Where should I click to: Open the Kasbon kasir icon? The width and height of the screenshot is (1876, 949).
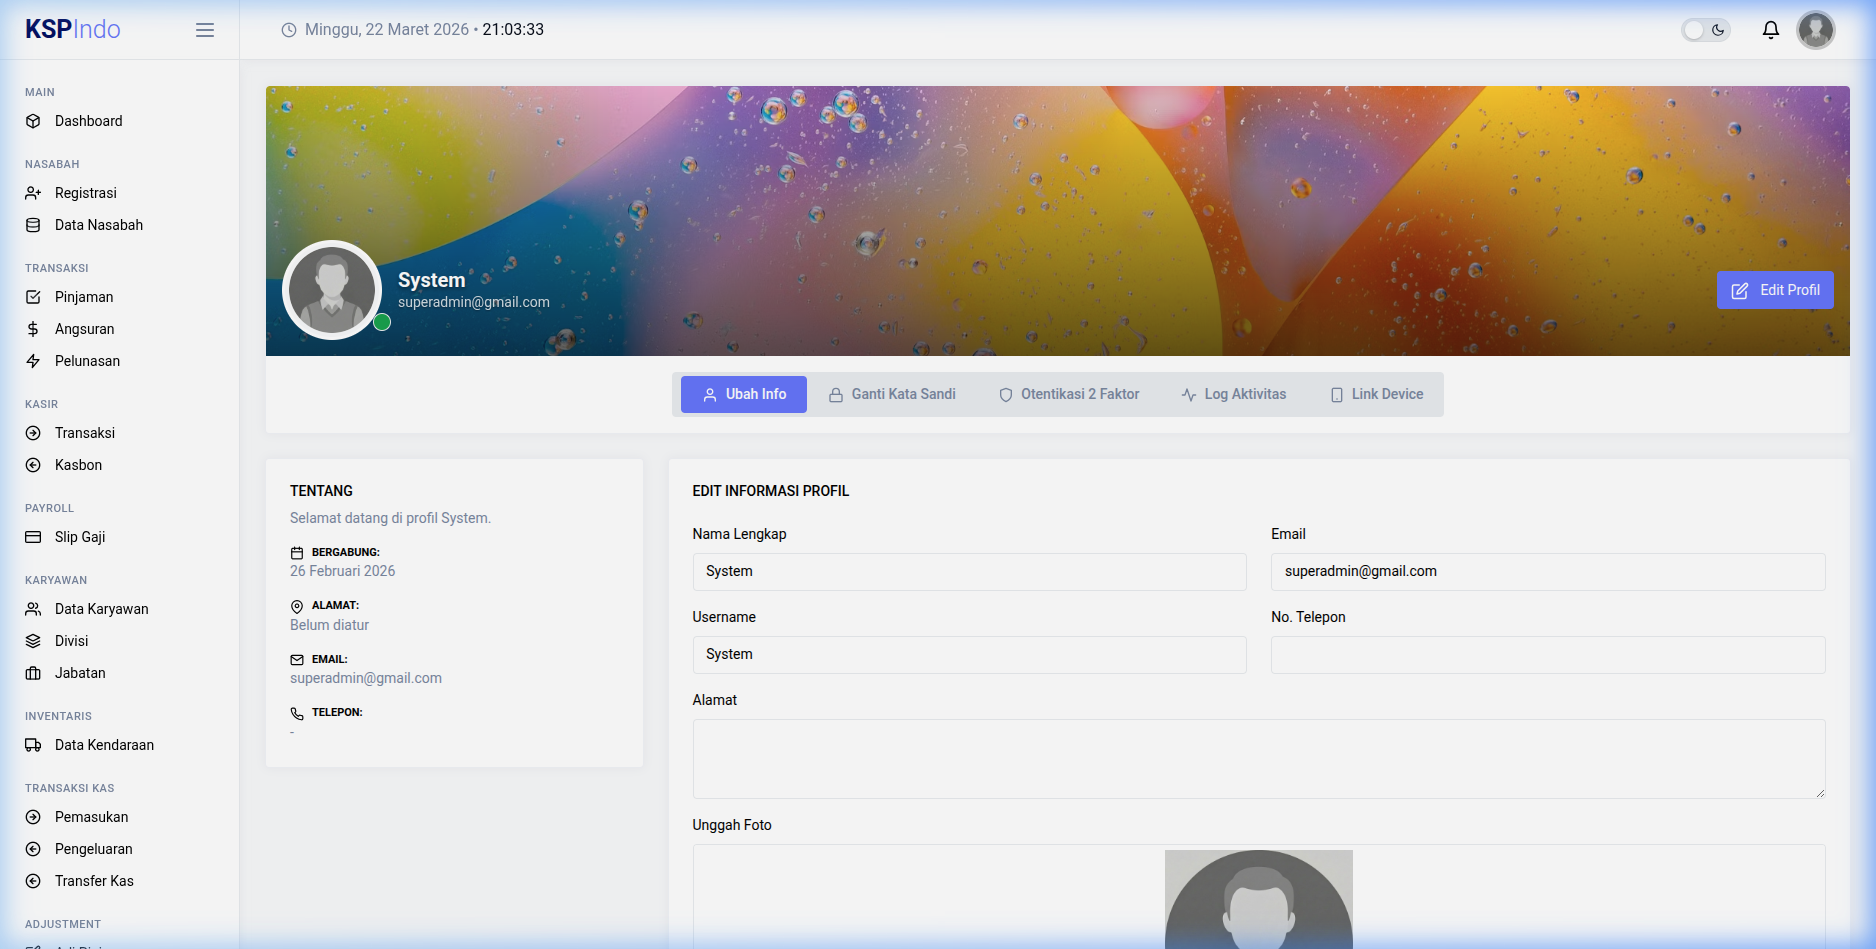point(33,465)
